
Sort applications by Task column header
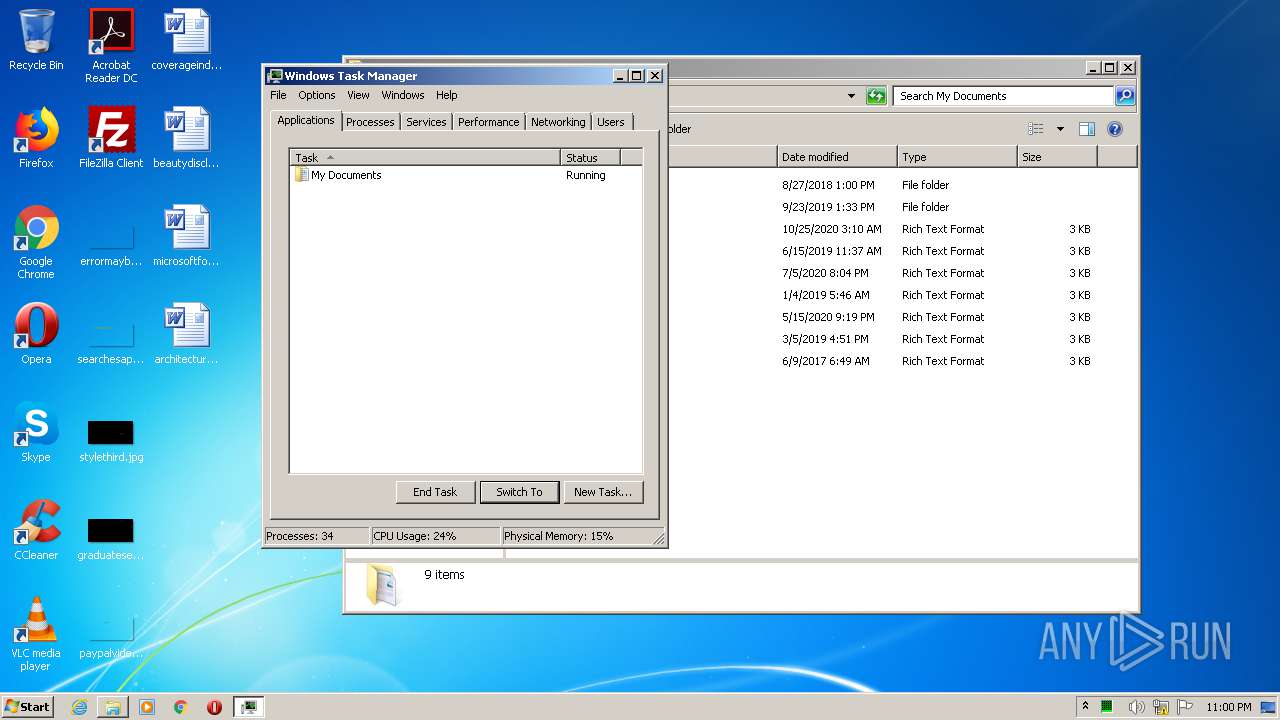point(425,158)
